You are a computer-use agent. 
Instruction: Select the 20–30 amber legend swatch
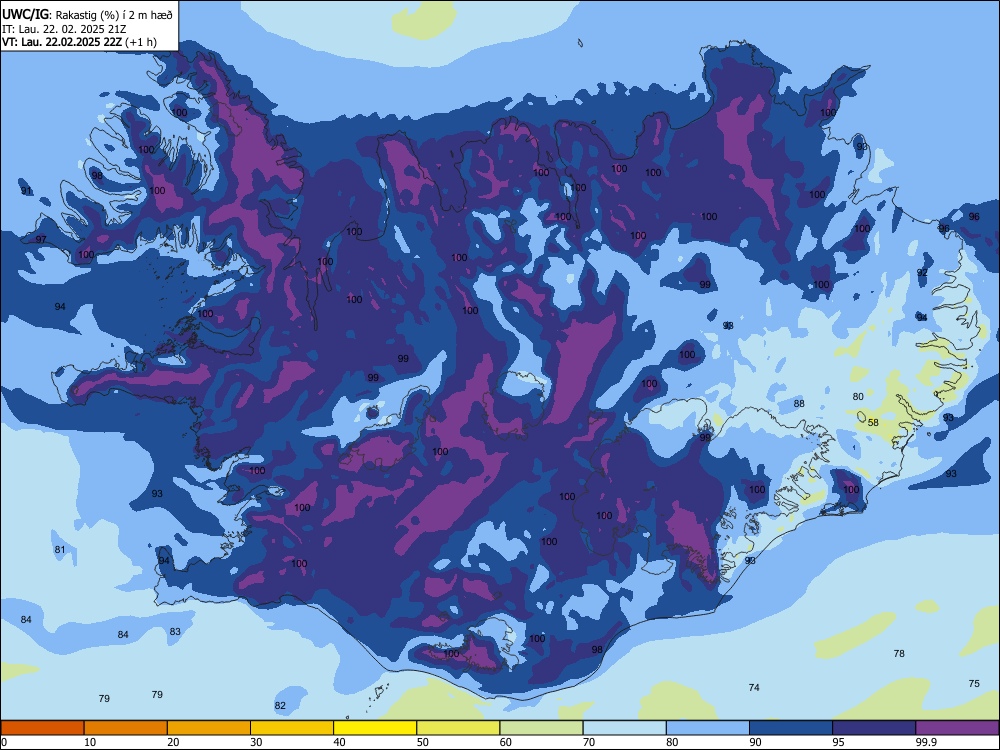pyautogui.click(x=209, y=728)
